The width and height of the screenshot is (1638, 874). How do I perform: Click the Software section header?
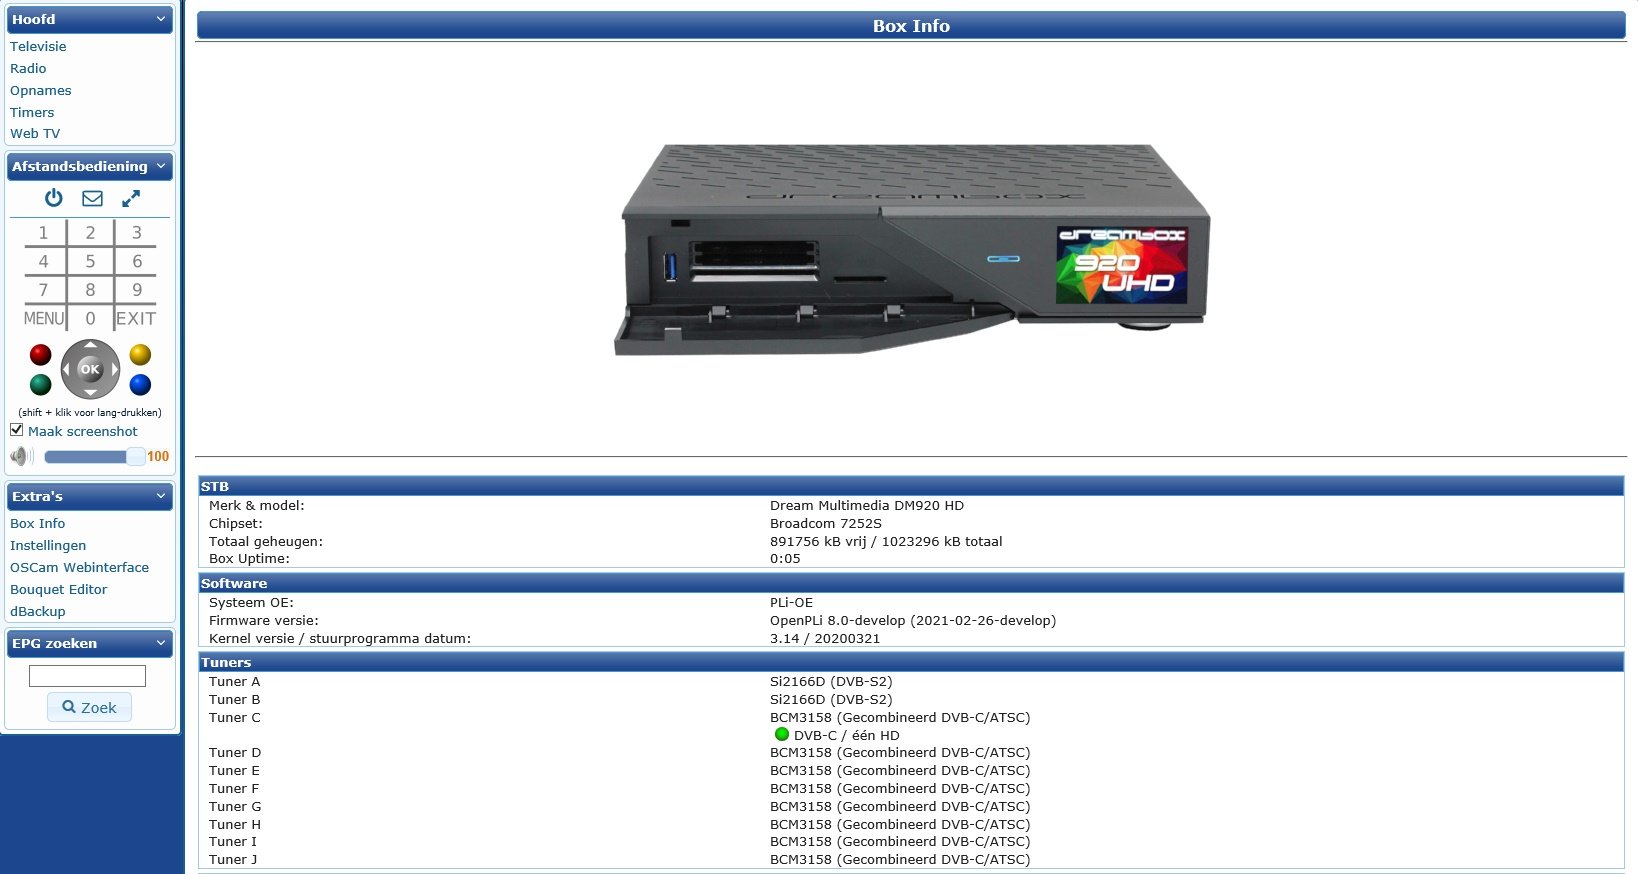click(911, 583)
